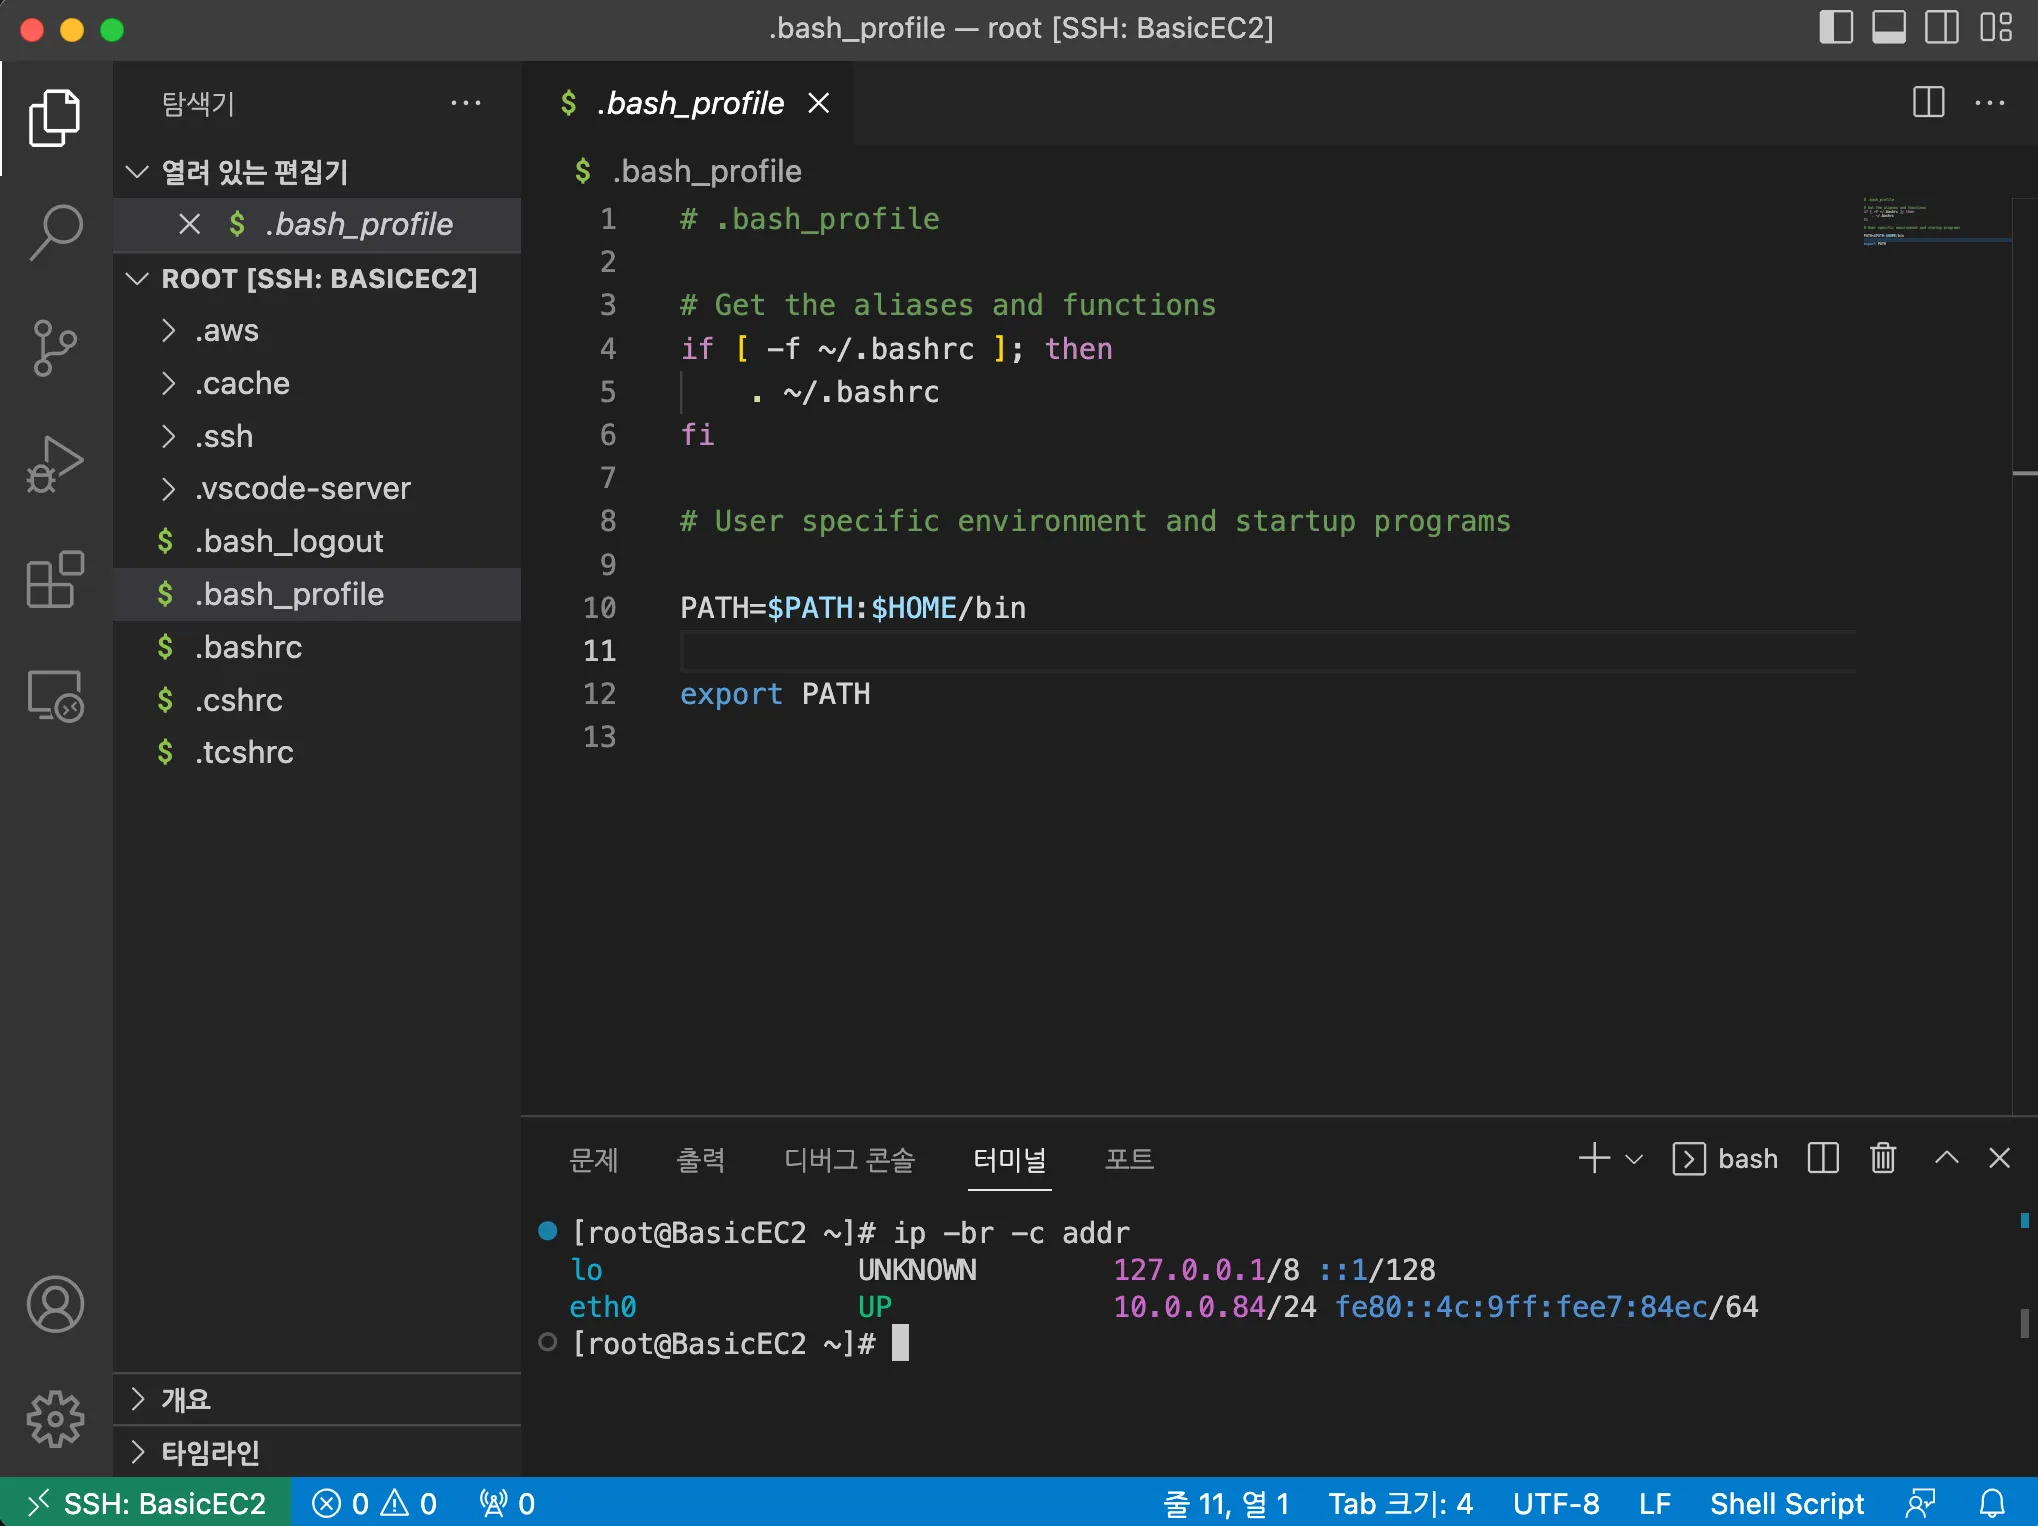Toggle primary sidebar visibility in title bar

coord(1835,27)
